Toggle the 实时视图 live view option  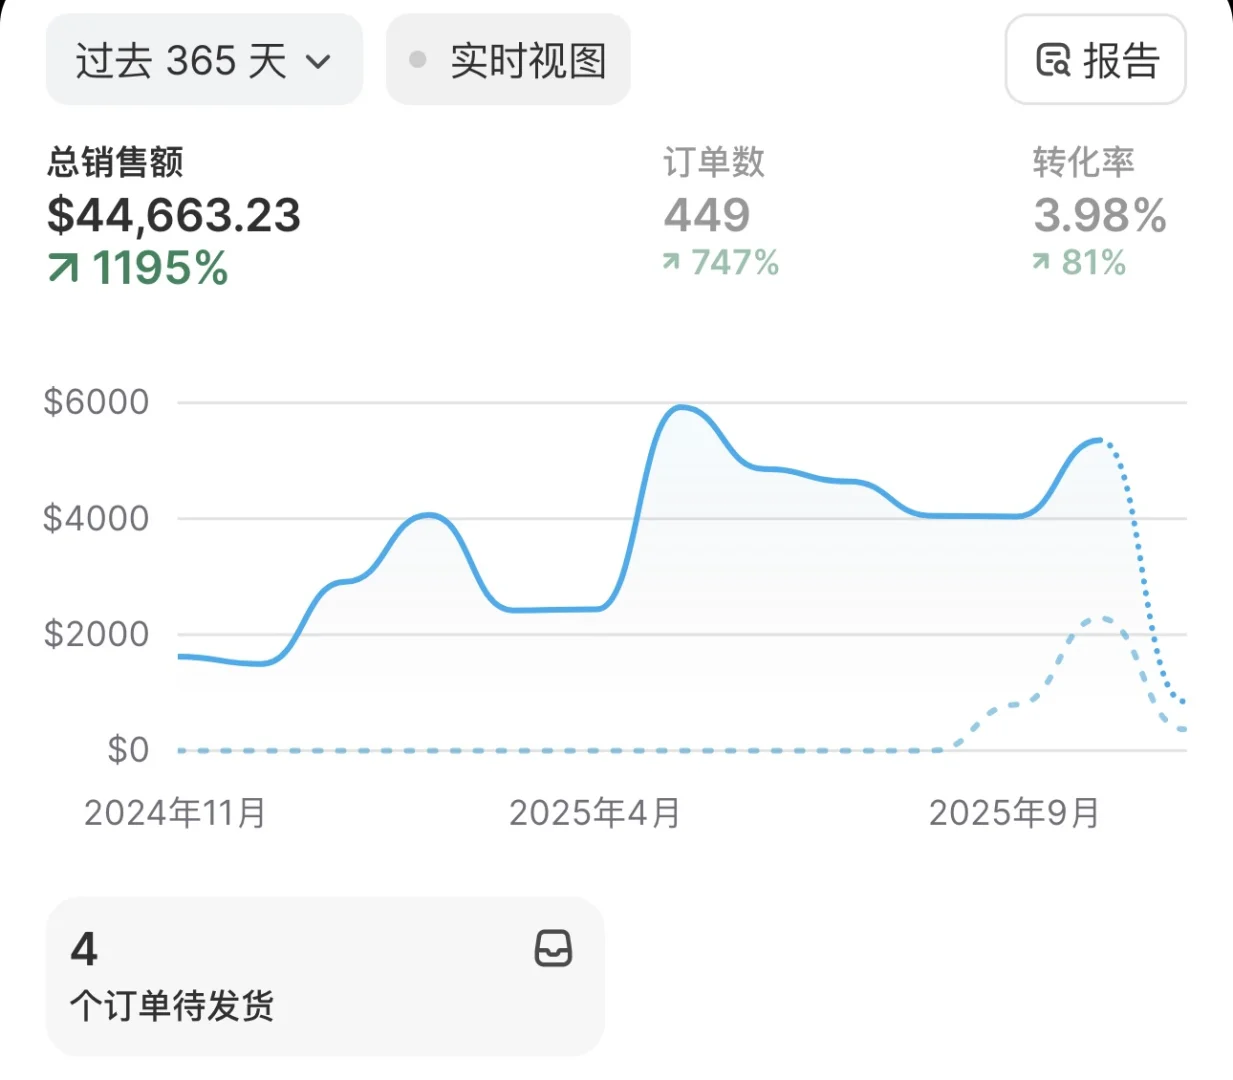click(x=508, y=60)
